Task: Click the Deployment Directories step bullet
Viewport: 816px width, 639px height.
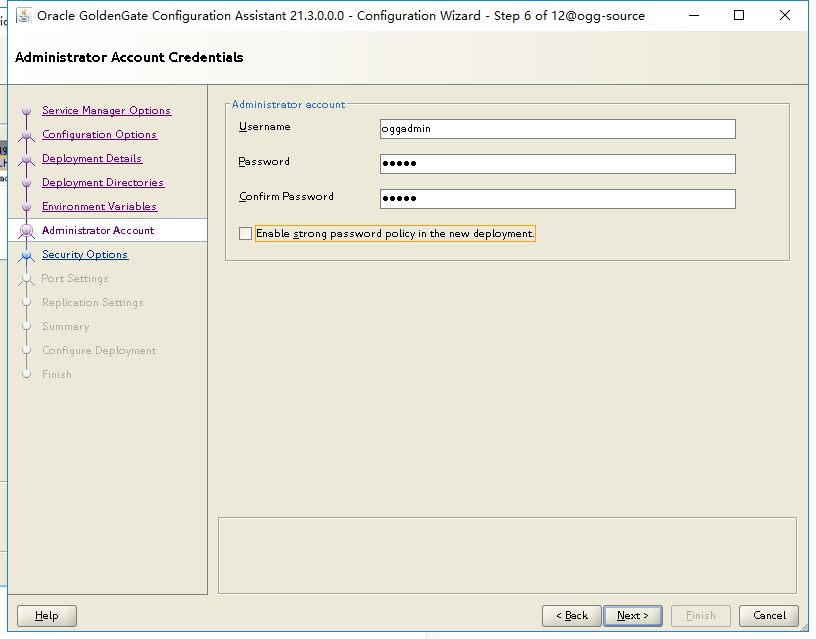Action: click(x=27, y=183)
